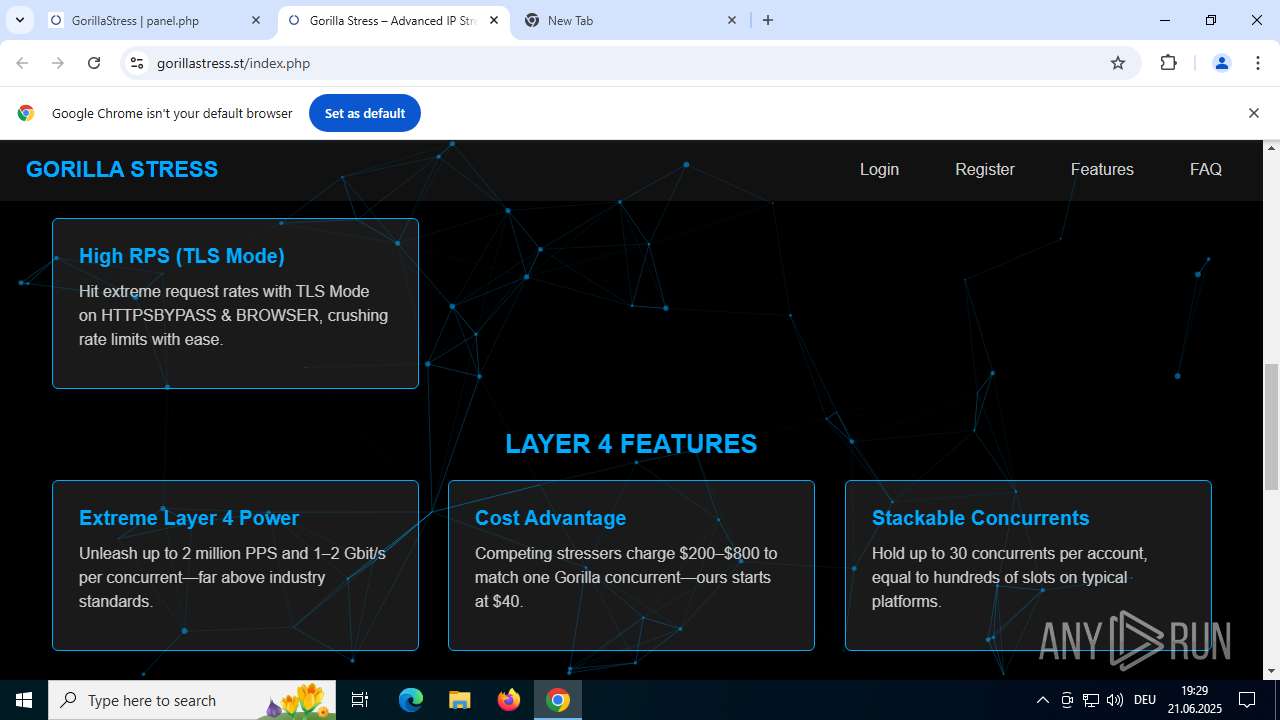1280x720 pixels.
Task: Show hidden system tray icons
Action: [x=1042, y=700]
